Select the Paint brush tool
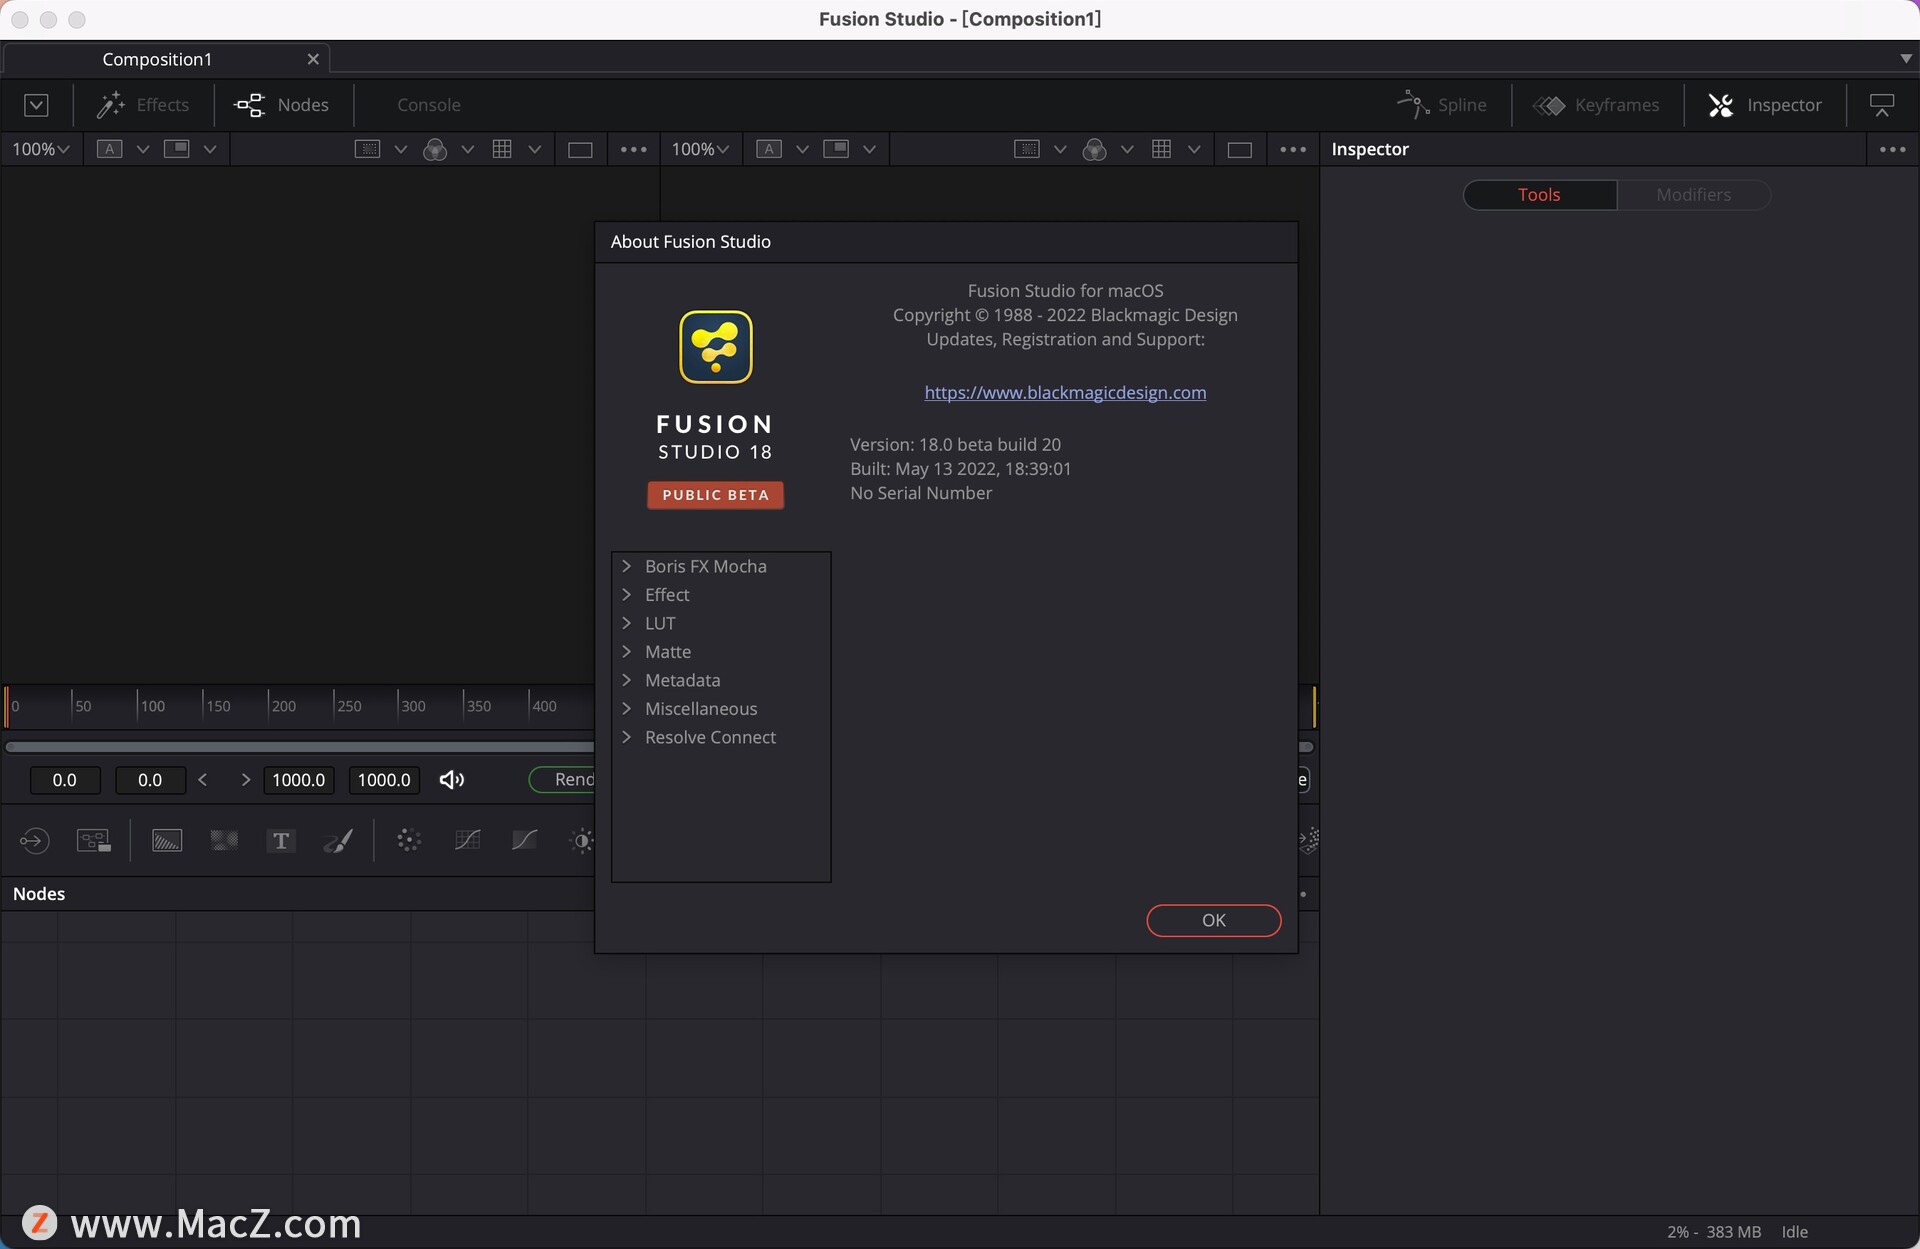Viewport: 1920px width, 1249px height. (338, 840)
